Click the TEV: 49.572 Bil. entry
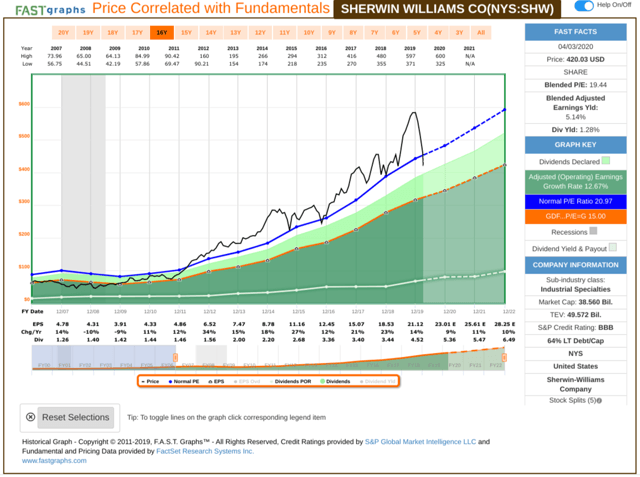640x477 pixels. (x=576, y=315)
